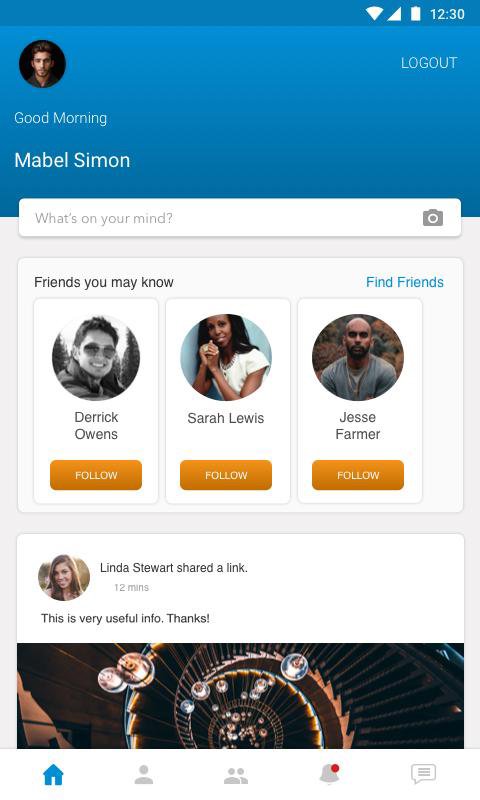Image resolution: width=480 pixels, height=800 pixels.
Task: Open notifications bell icon
Action: pos(330,773)
